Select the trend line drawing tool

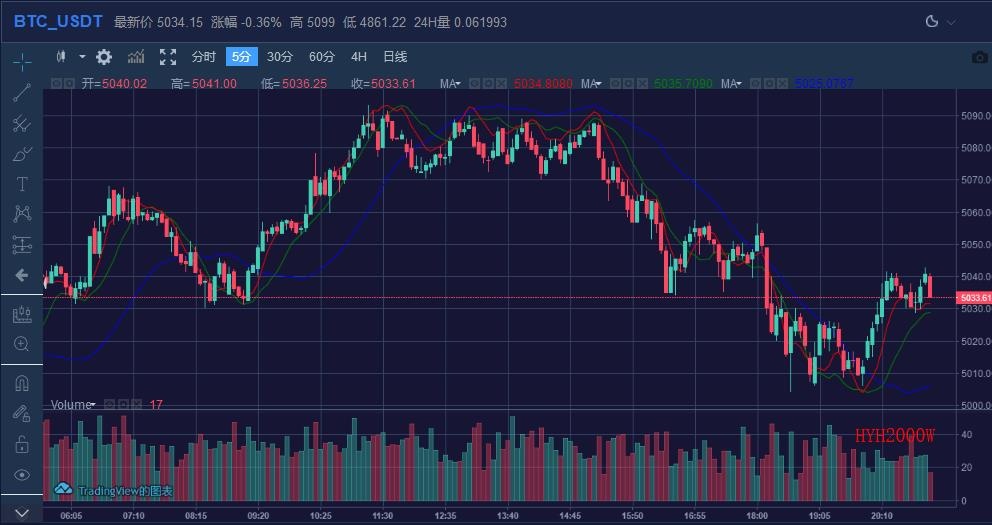(22, 93)
